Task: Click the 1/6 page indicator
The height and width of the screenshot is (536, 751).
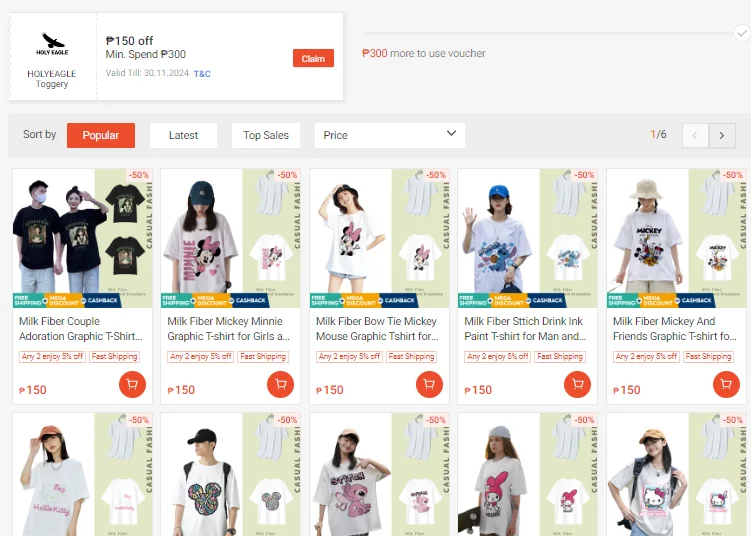Action: coord(658,135)
